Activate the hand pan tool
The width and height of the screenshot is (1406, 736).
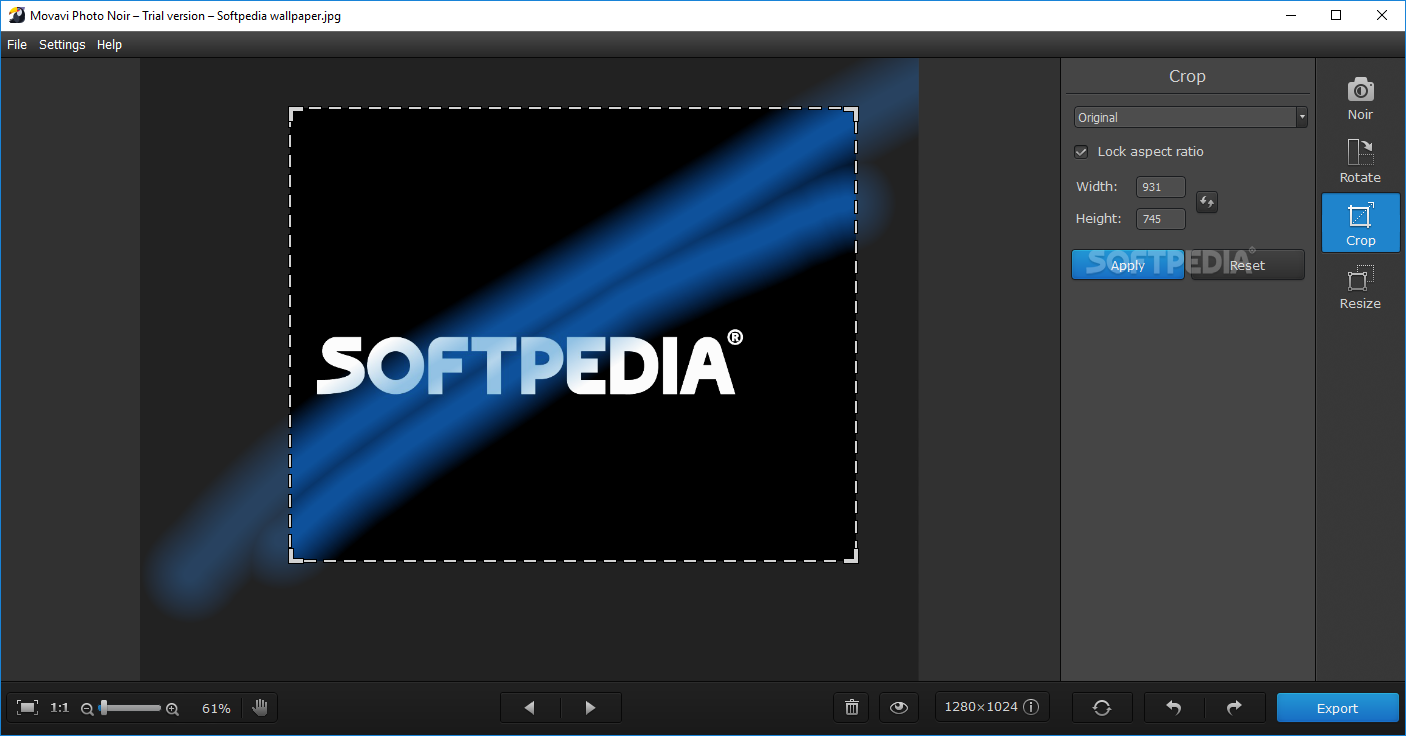pos(260,708)
